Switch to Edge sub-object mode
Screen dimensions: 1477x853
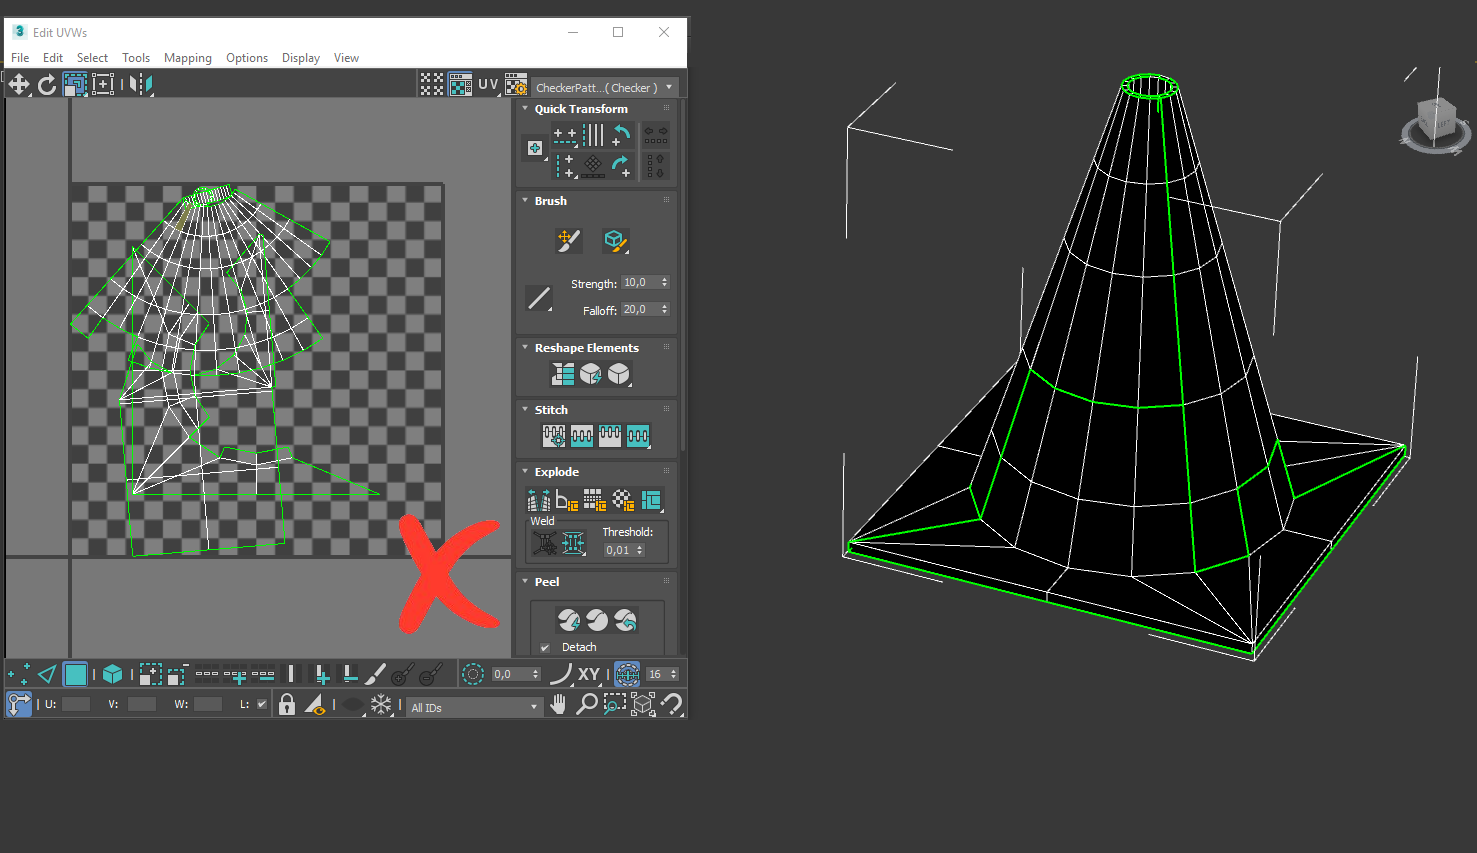(x=47, y=675)
